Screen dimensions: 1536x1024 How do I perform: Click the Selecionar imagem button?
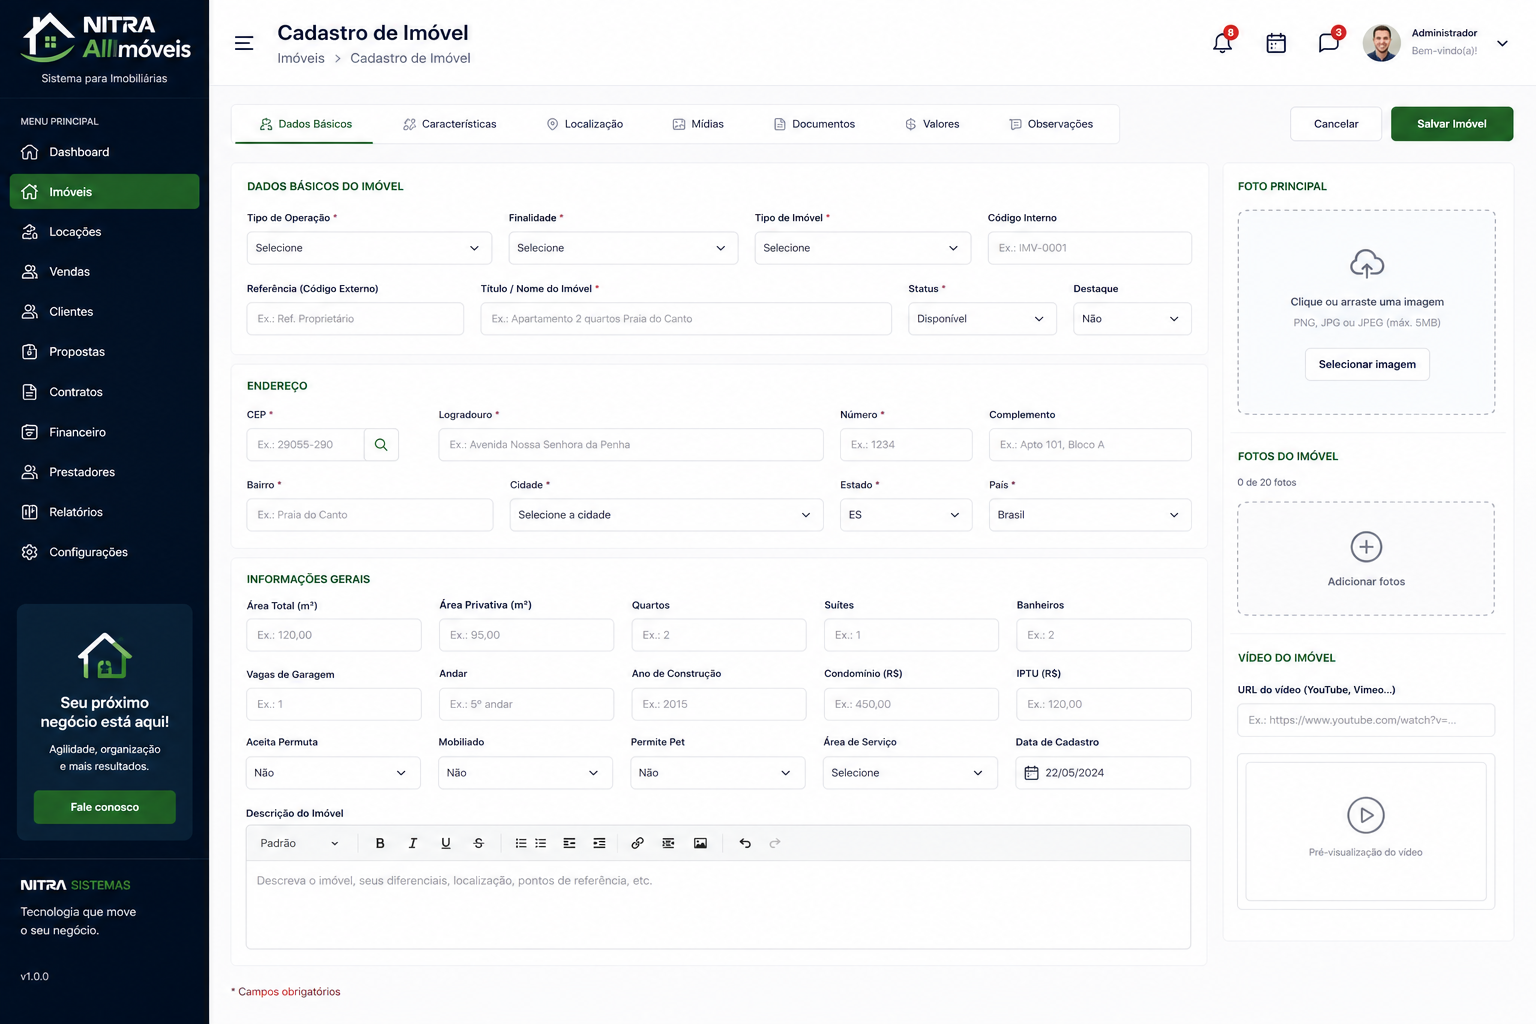pos(1367,364)
